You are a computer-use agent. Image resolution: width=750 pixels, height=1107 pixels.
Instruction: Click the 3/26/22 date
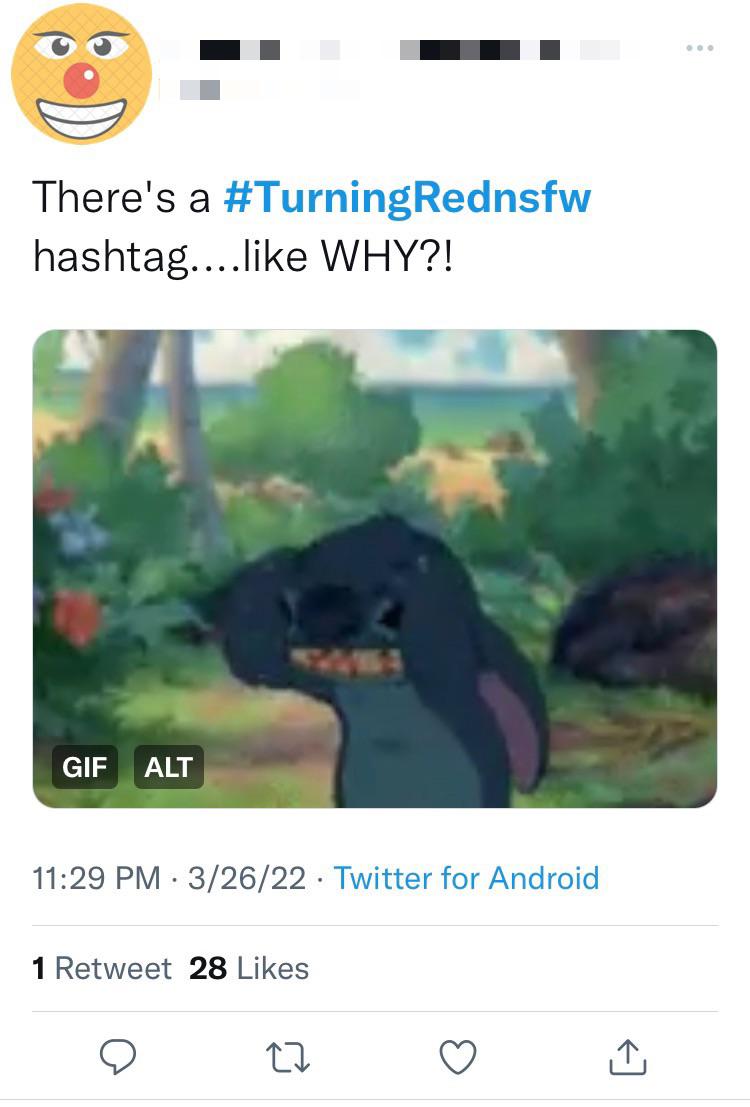[x=246, y=878]
